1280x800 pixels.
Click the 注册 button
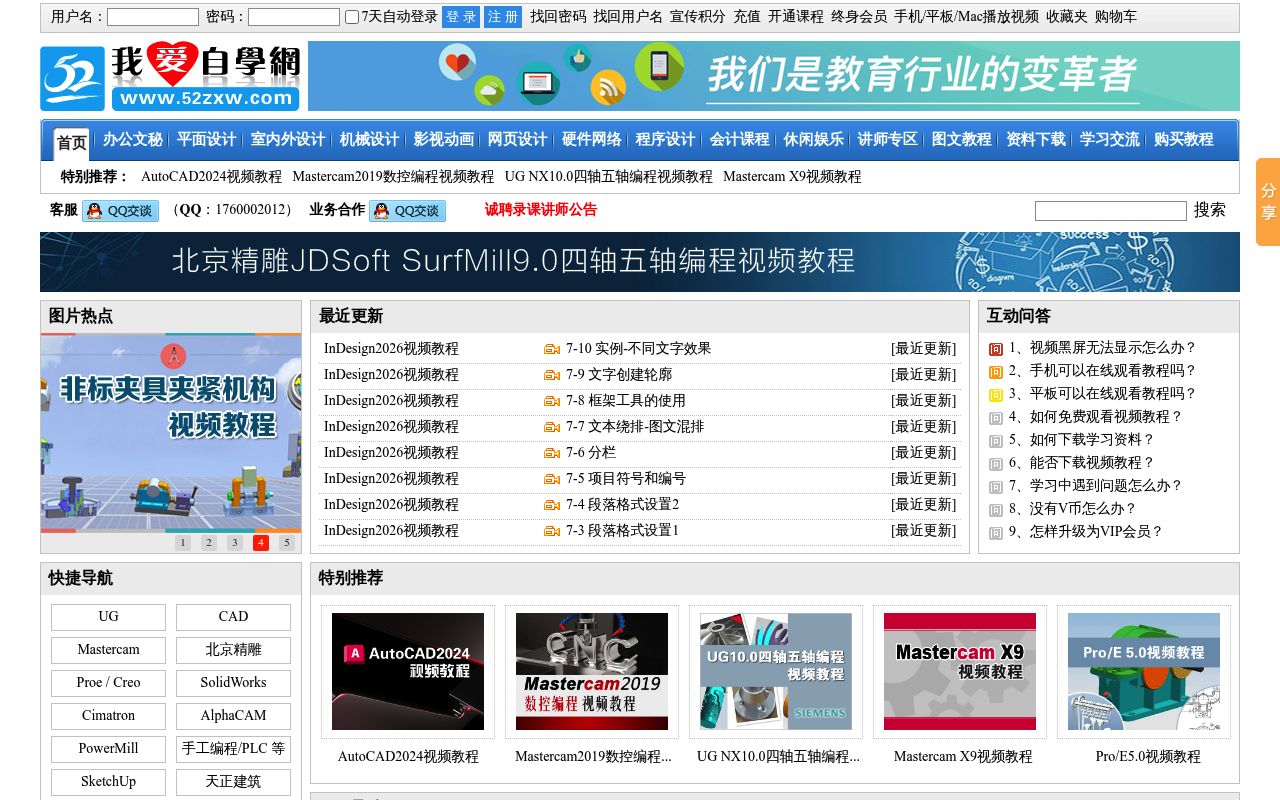pos(503,17)
